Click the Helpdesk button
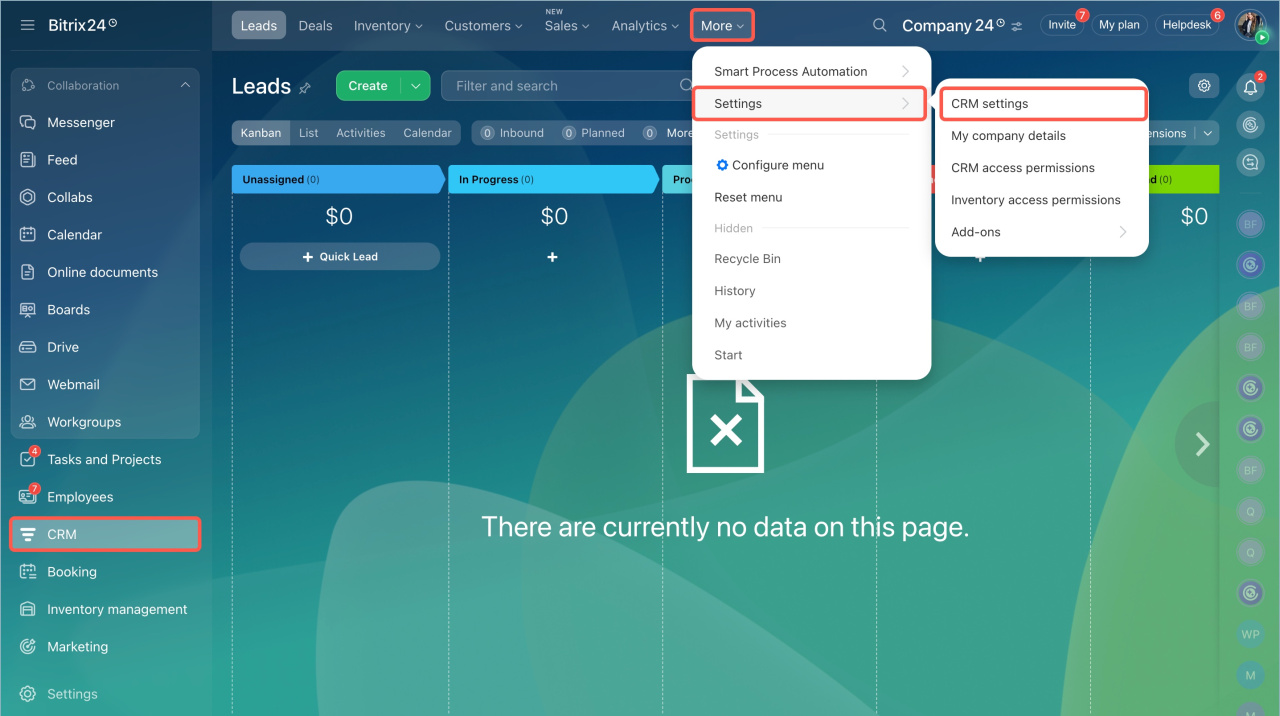 point(1187,25)
